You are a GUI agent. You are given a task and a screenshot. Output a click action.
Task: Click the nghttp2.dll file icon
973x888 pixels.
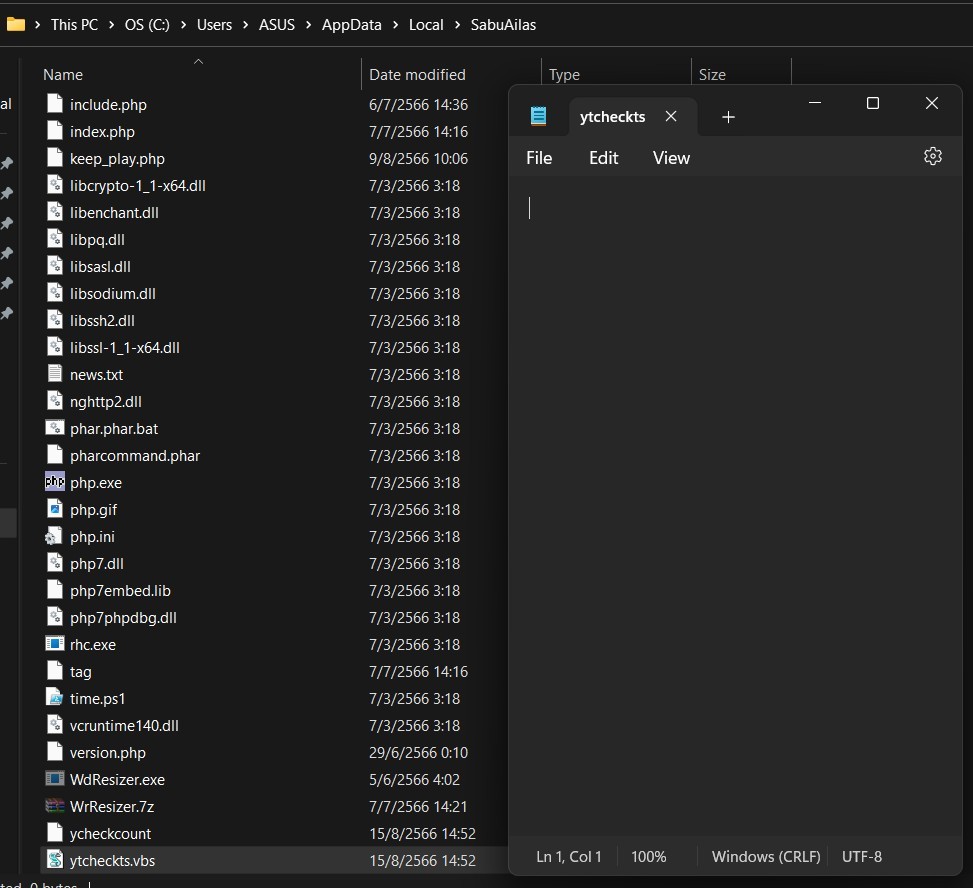click(x=55, y=401)
